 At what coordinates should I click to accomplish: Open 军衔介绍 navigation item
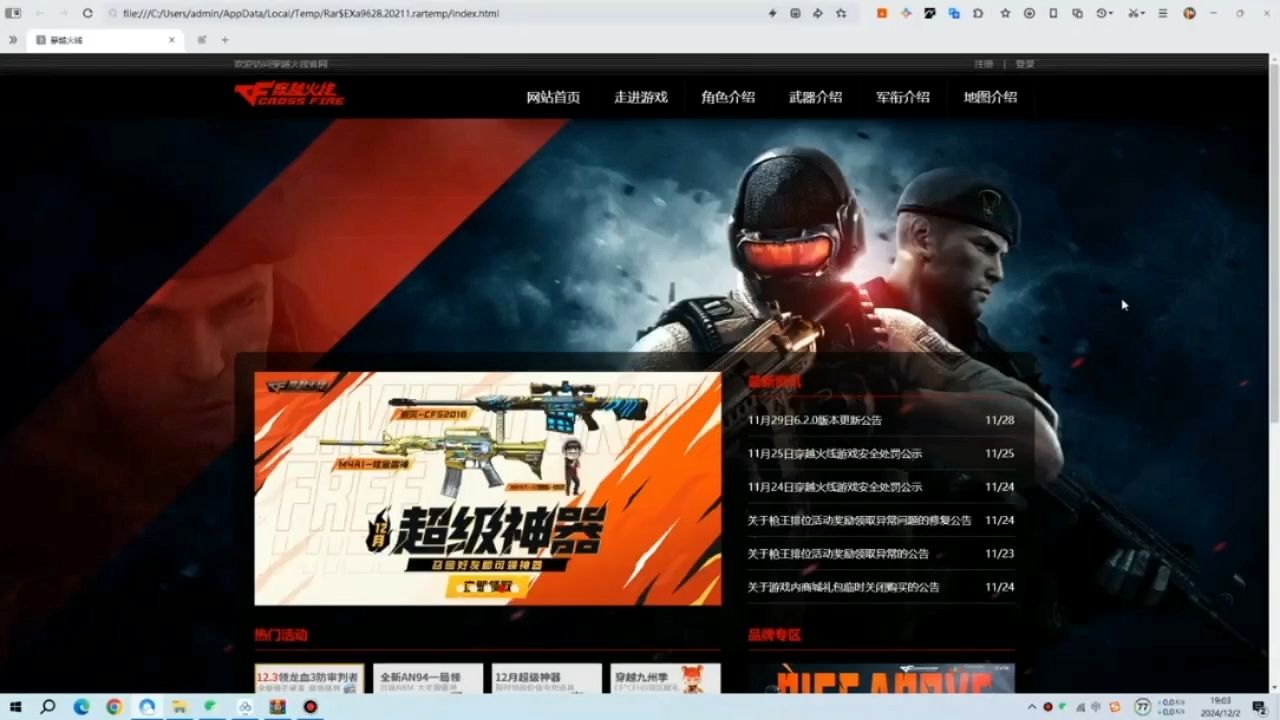click(x=903, y=97)
